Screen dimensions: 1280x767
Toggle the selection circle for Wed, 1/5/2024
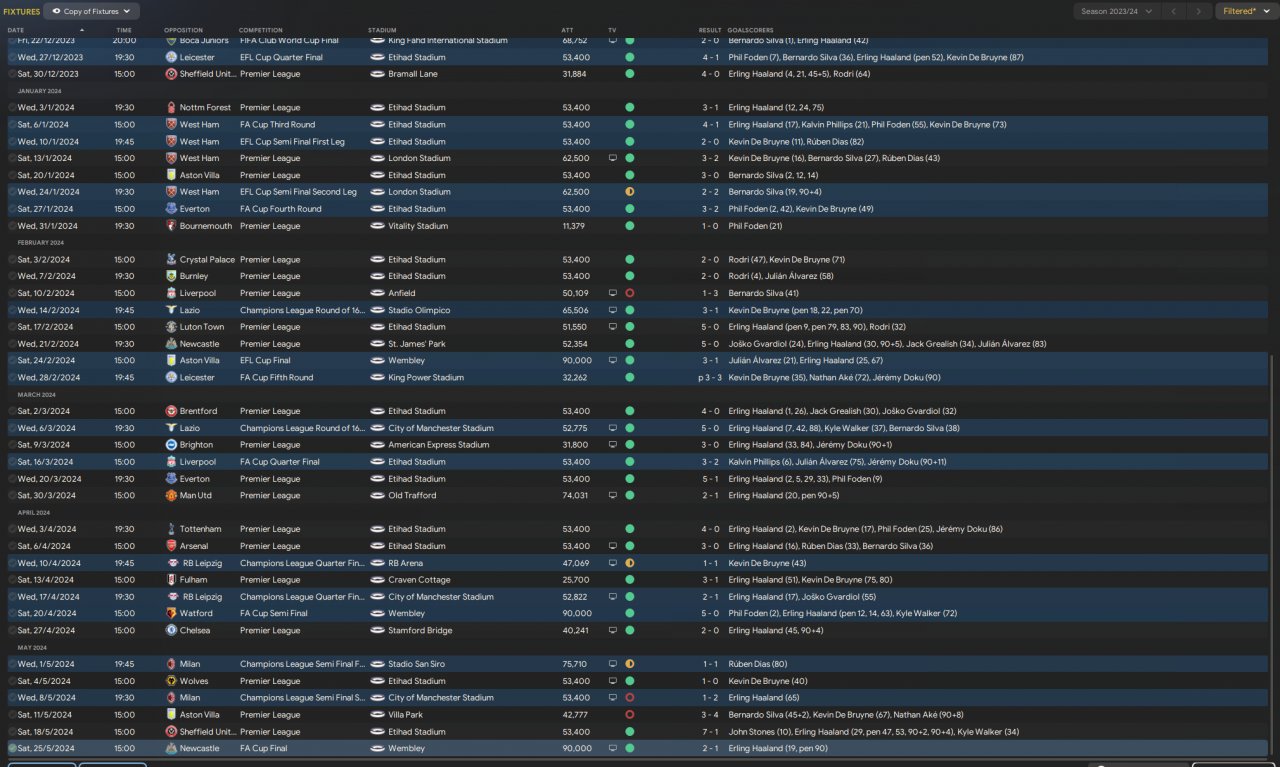click(12, 664)
